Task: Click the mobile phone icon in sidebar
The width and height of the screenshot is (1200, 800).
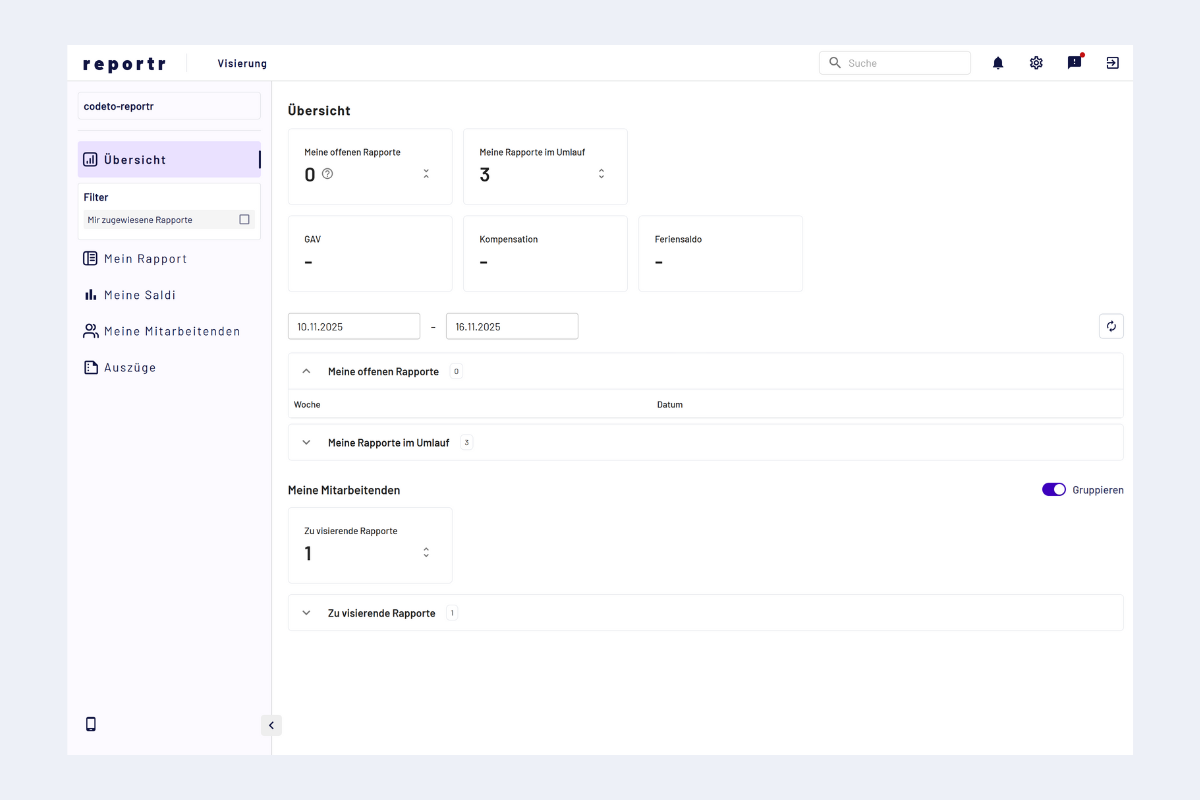Action: pyautogui.click(x=91, y=724)
